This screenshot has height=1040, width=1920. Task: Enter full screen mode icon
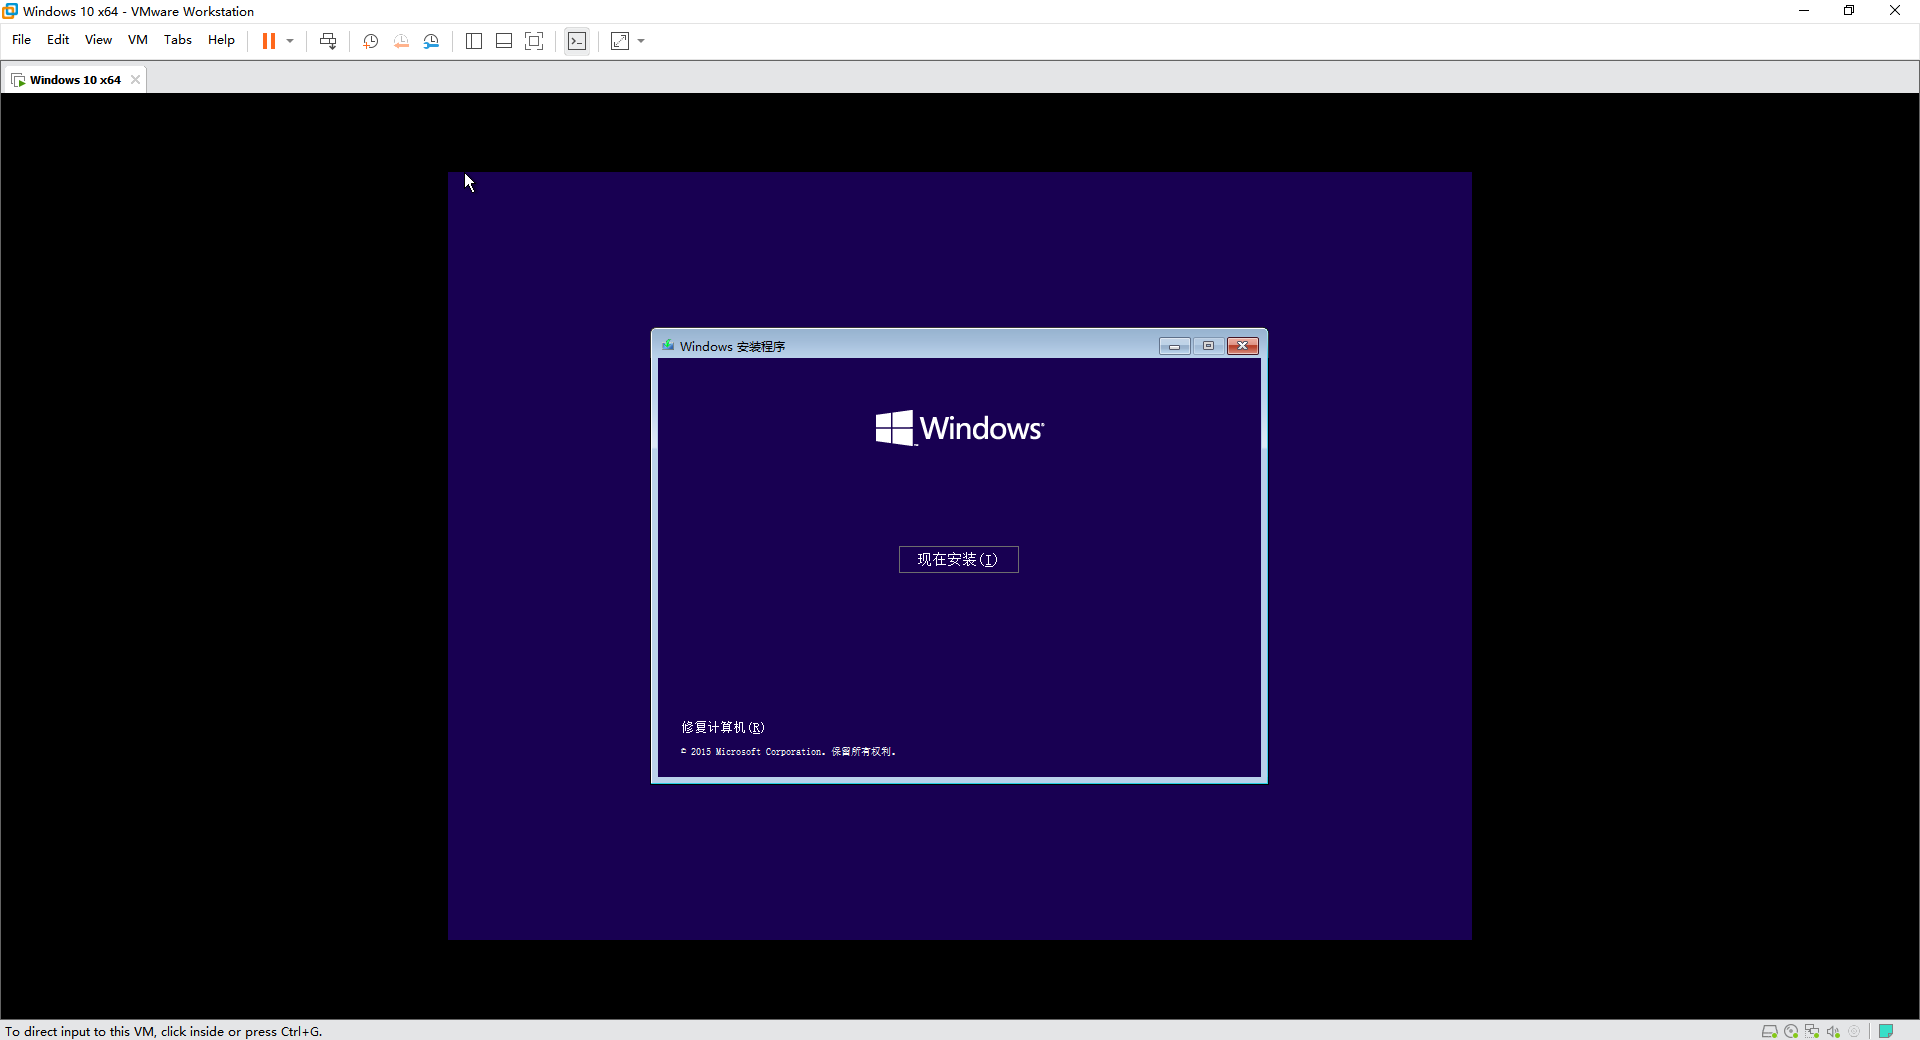click(534, 41)
